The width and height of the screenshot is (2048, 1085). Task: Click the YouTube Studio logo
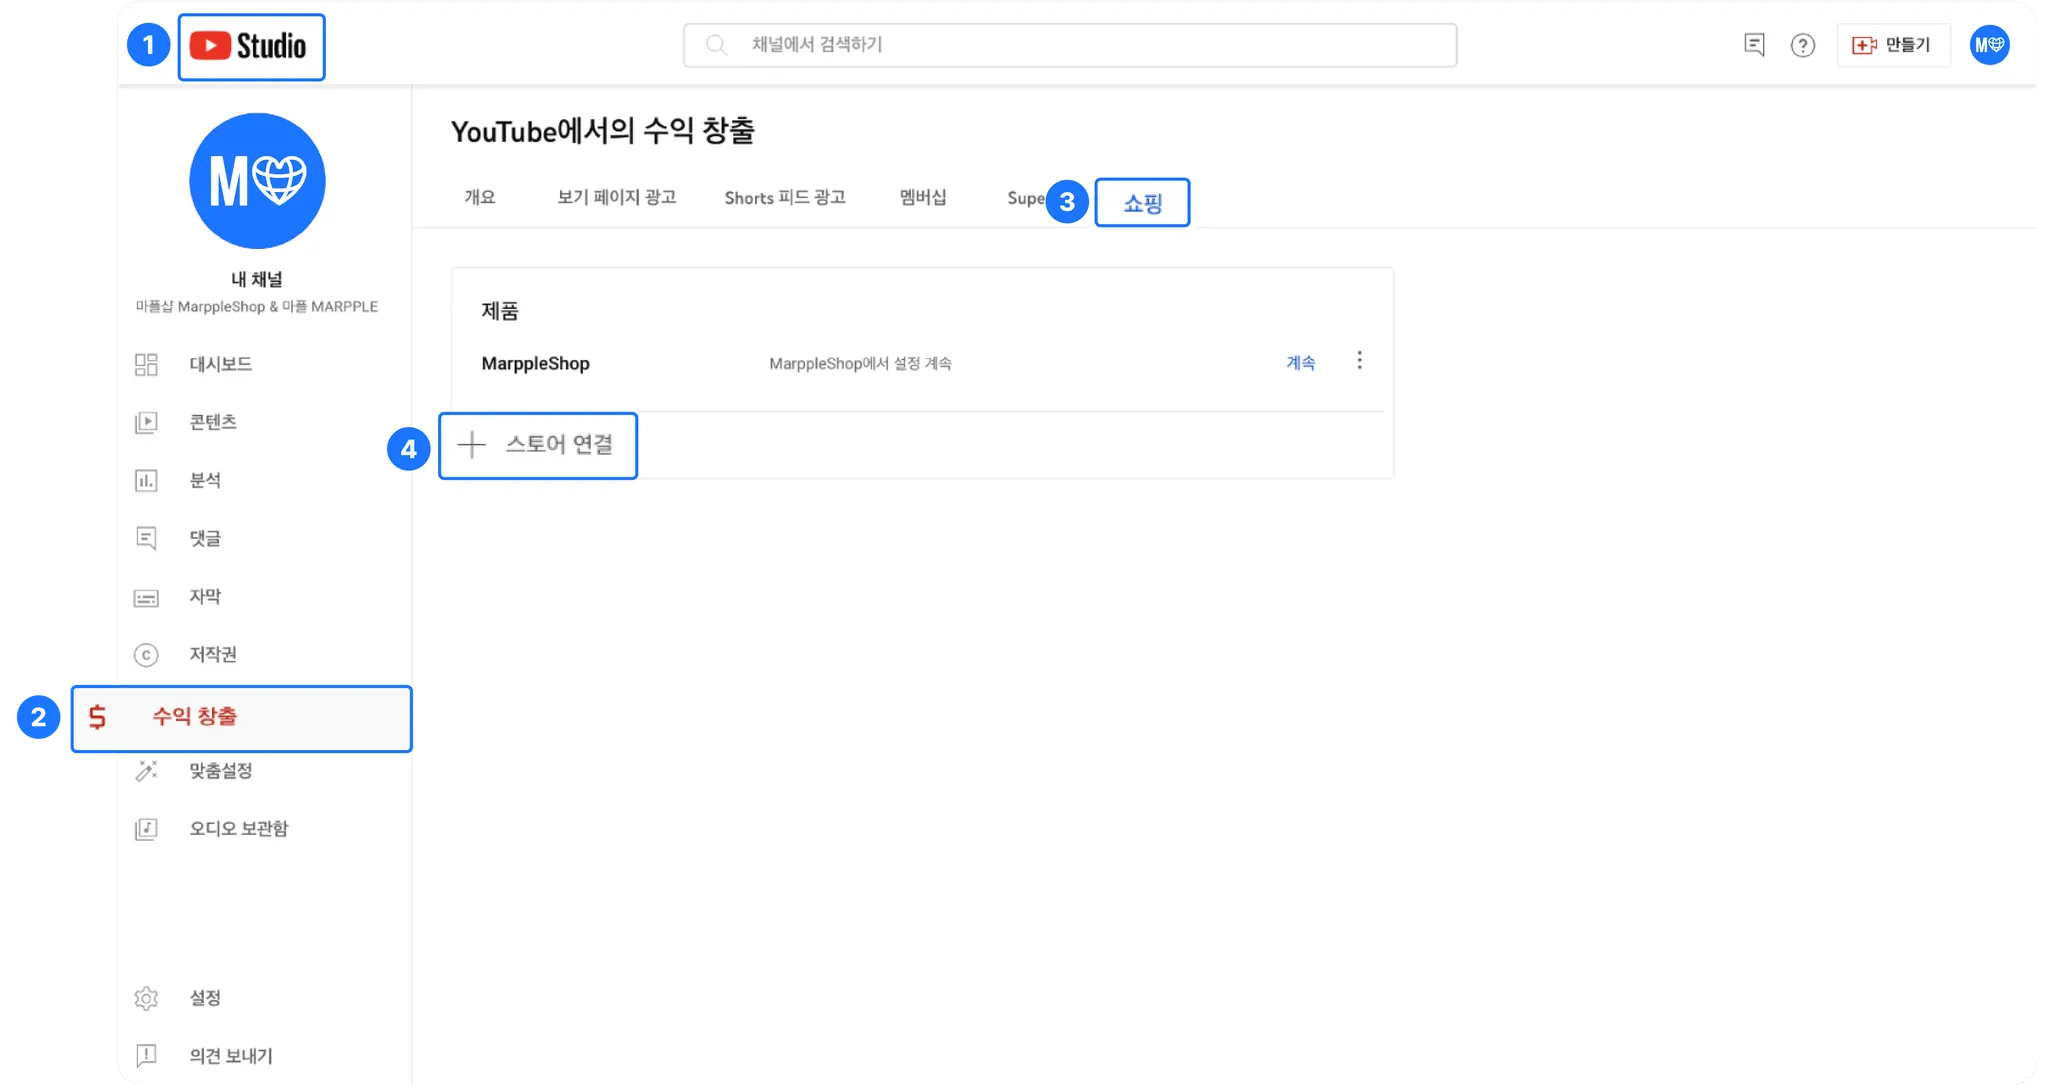(250, 46)
